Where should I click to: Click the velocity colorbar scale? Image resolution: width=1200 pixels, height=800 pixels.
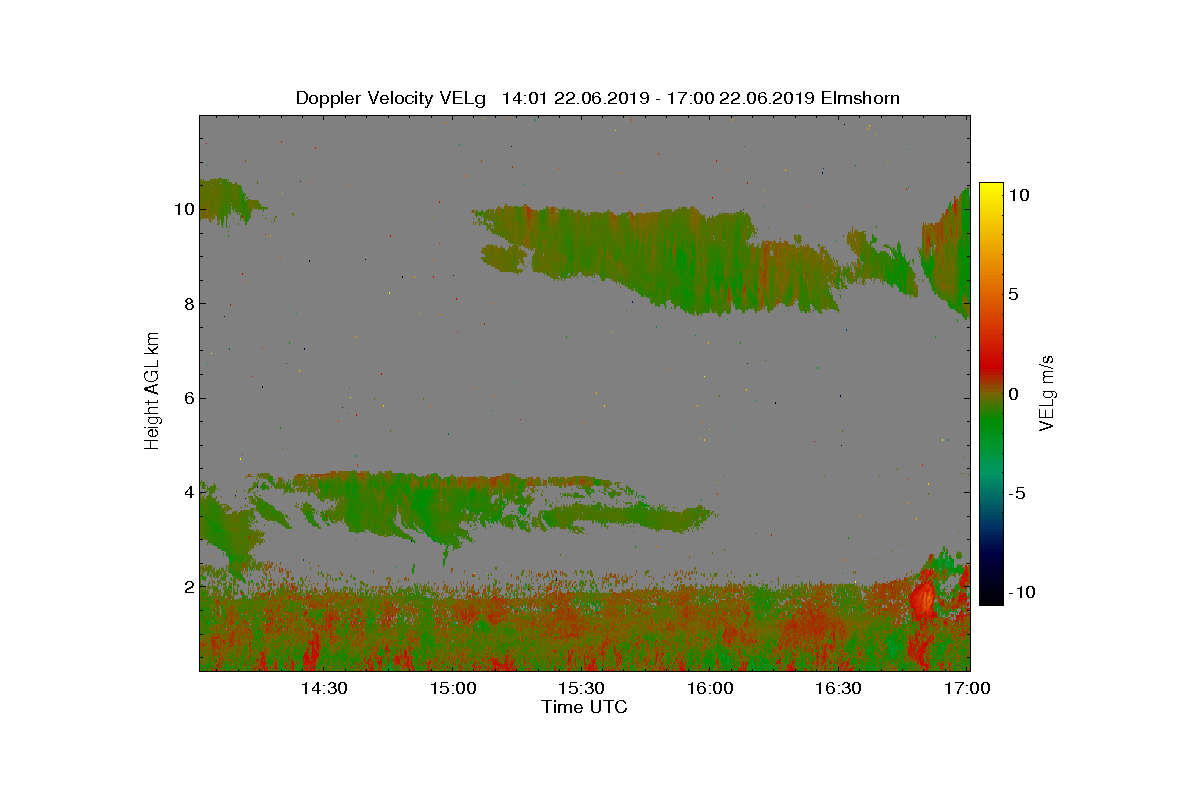pos(991,394)
